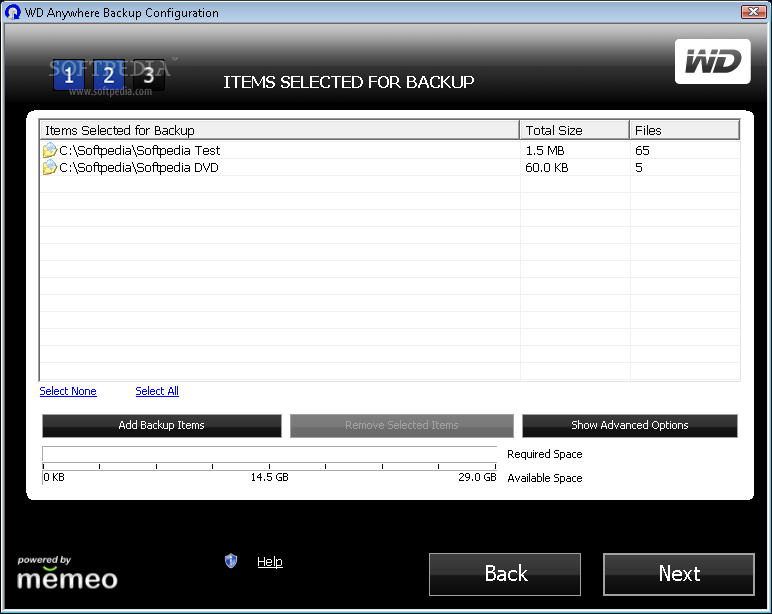The width and height of the screenshot is (772, 614).
Task: Click the app icon in title bar
Action: pos(13,12)
